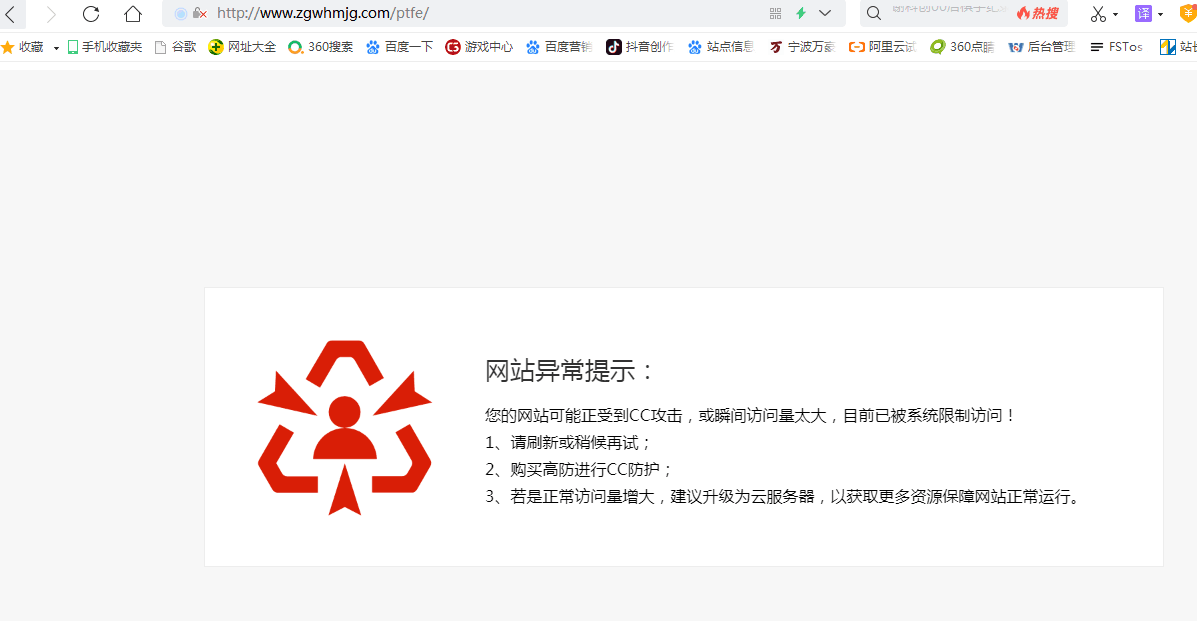Click the URL address bar field
Viewport: 1197px width, 621px height.
480,13
